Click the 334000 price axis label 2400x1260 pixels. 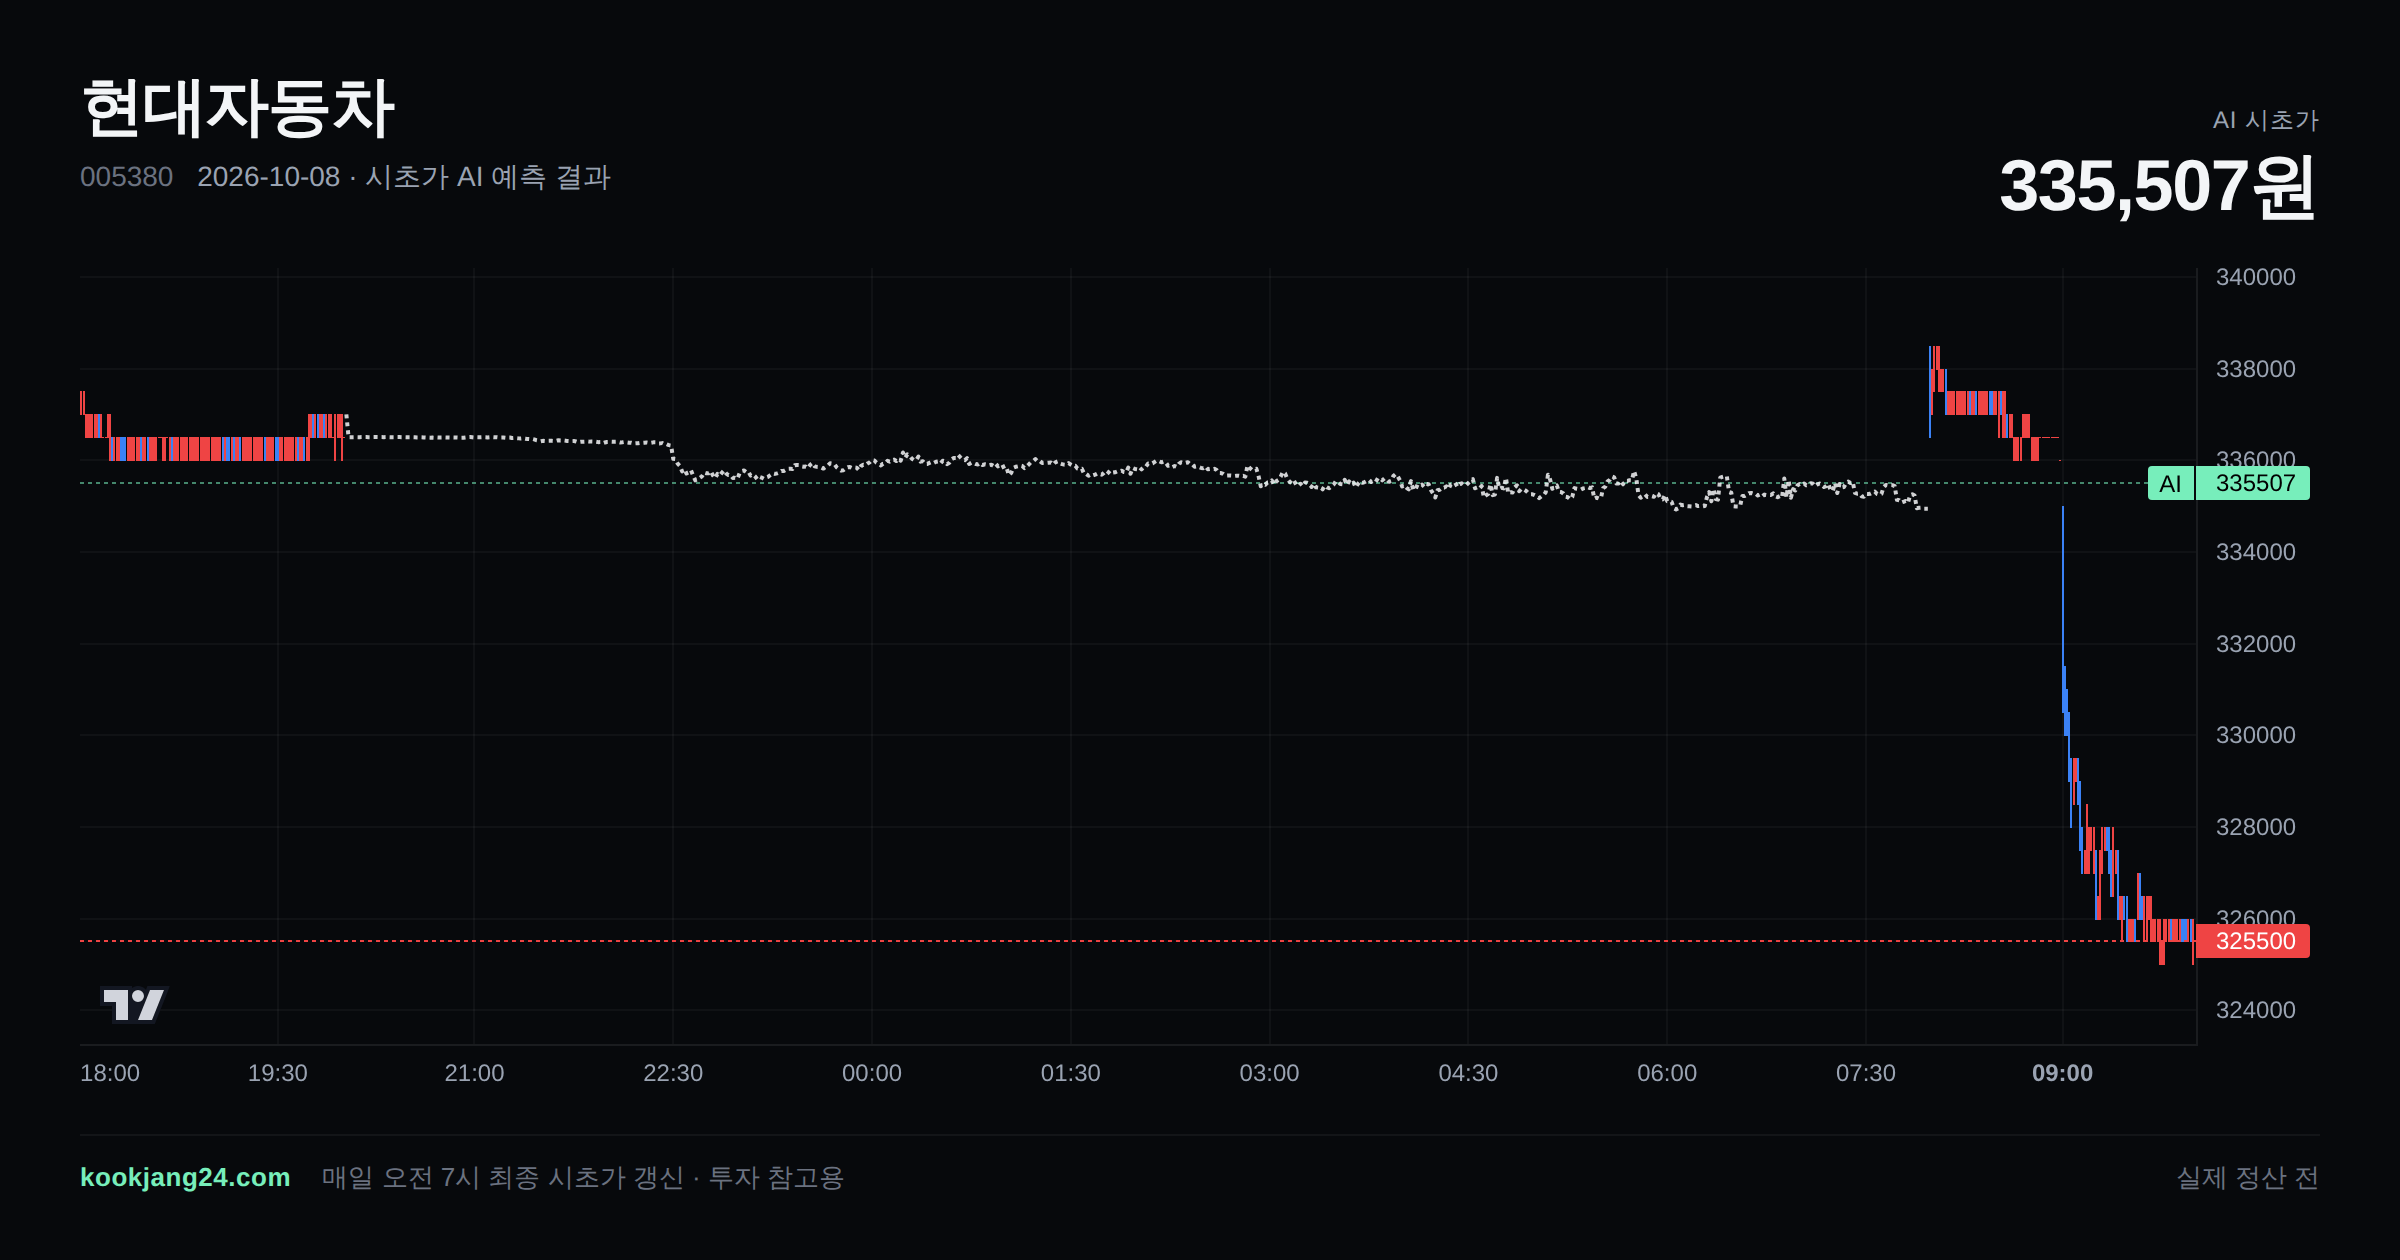pos(2256,552)
